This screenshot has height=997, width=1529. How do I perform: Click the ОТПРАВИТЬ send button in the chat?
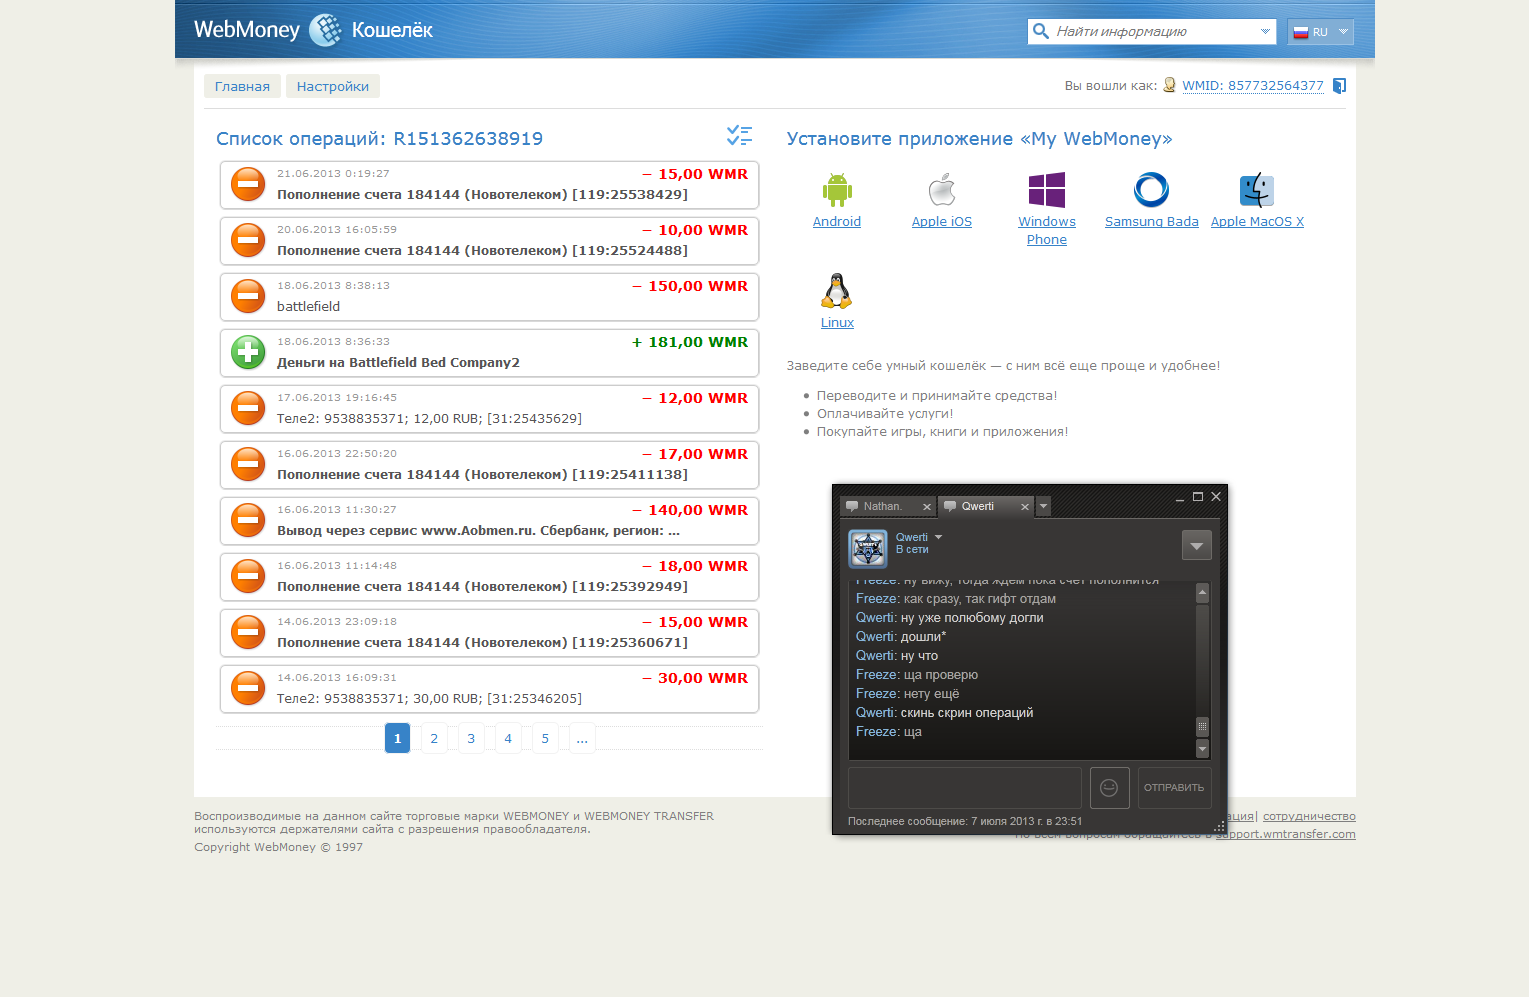pos(1174,788)
